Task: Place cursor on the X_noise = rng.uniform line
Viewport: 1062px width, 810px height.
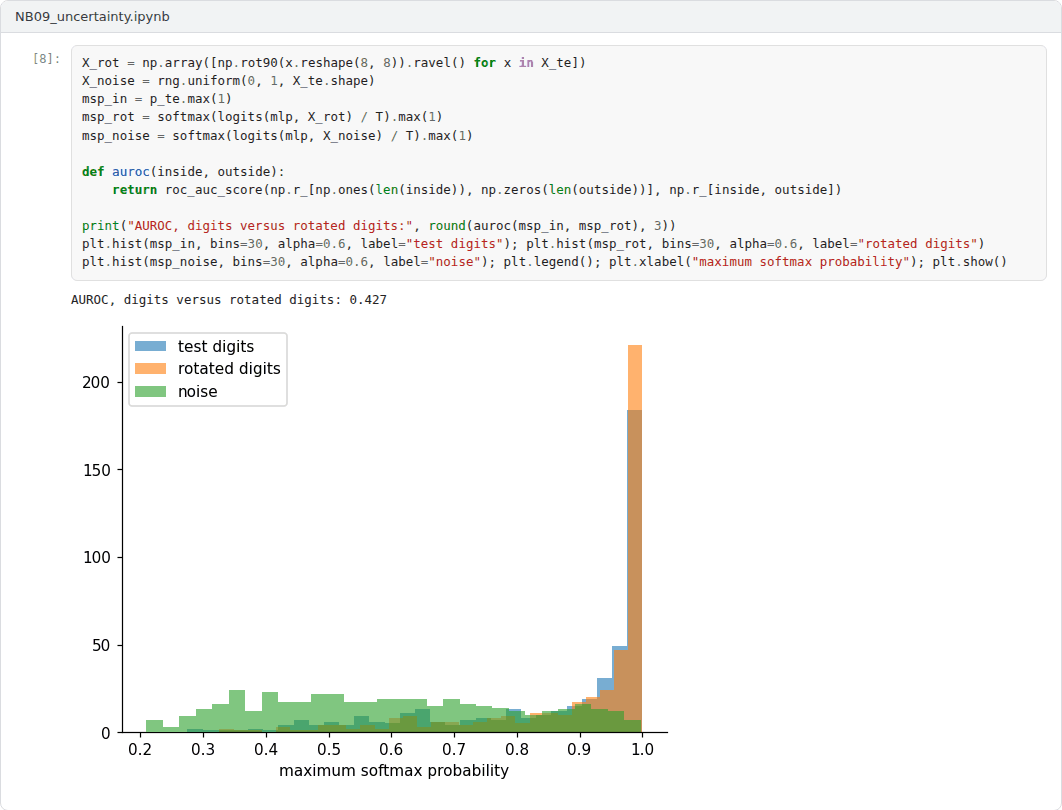Action: (228, 81)
